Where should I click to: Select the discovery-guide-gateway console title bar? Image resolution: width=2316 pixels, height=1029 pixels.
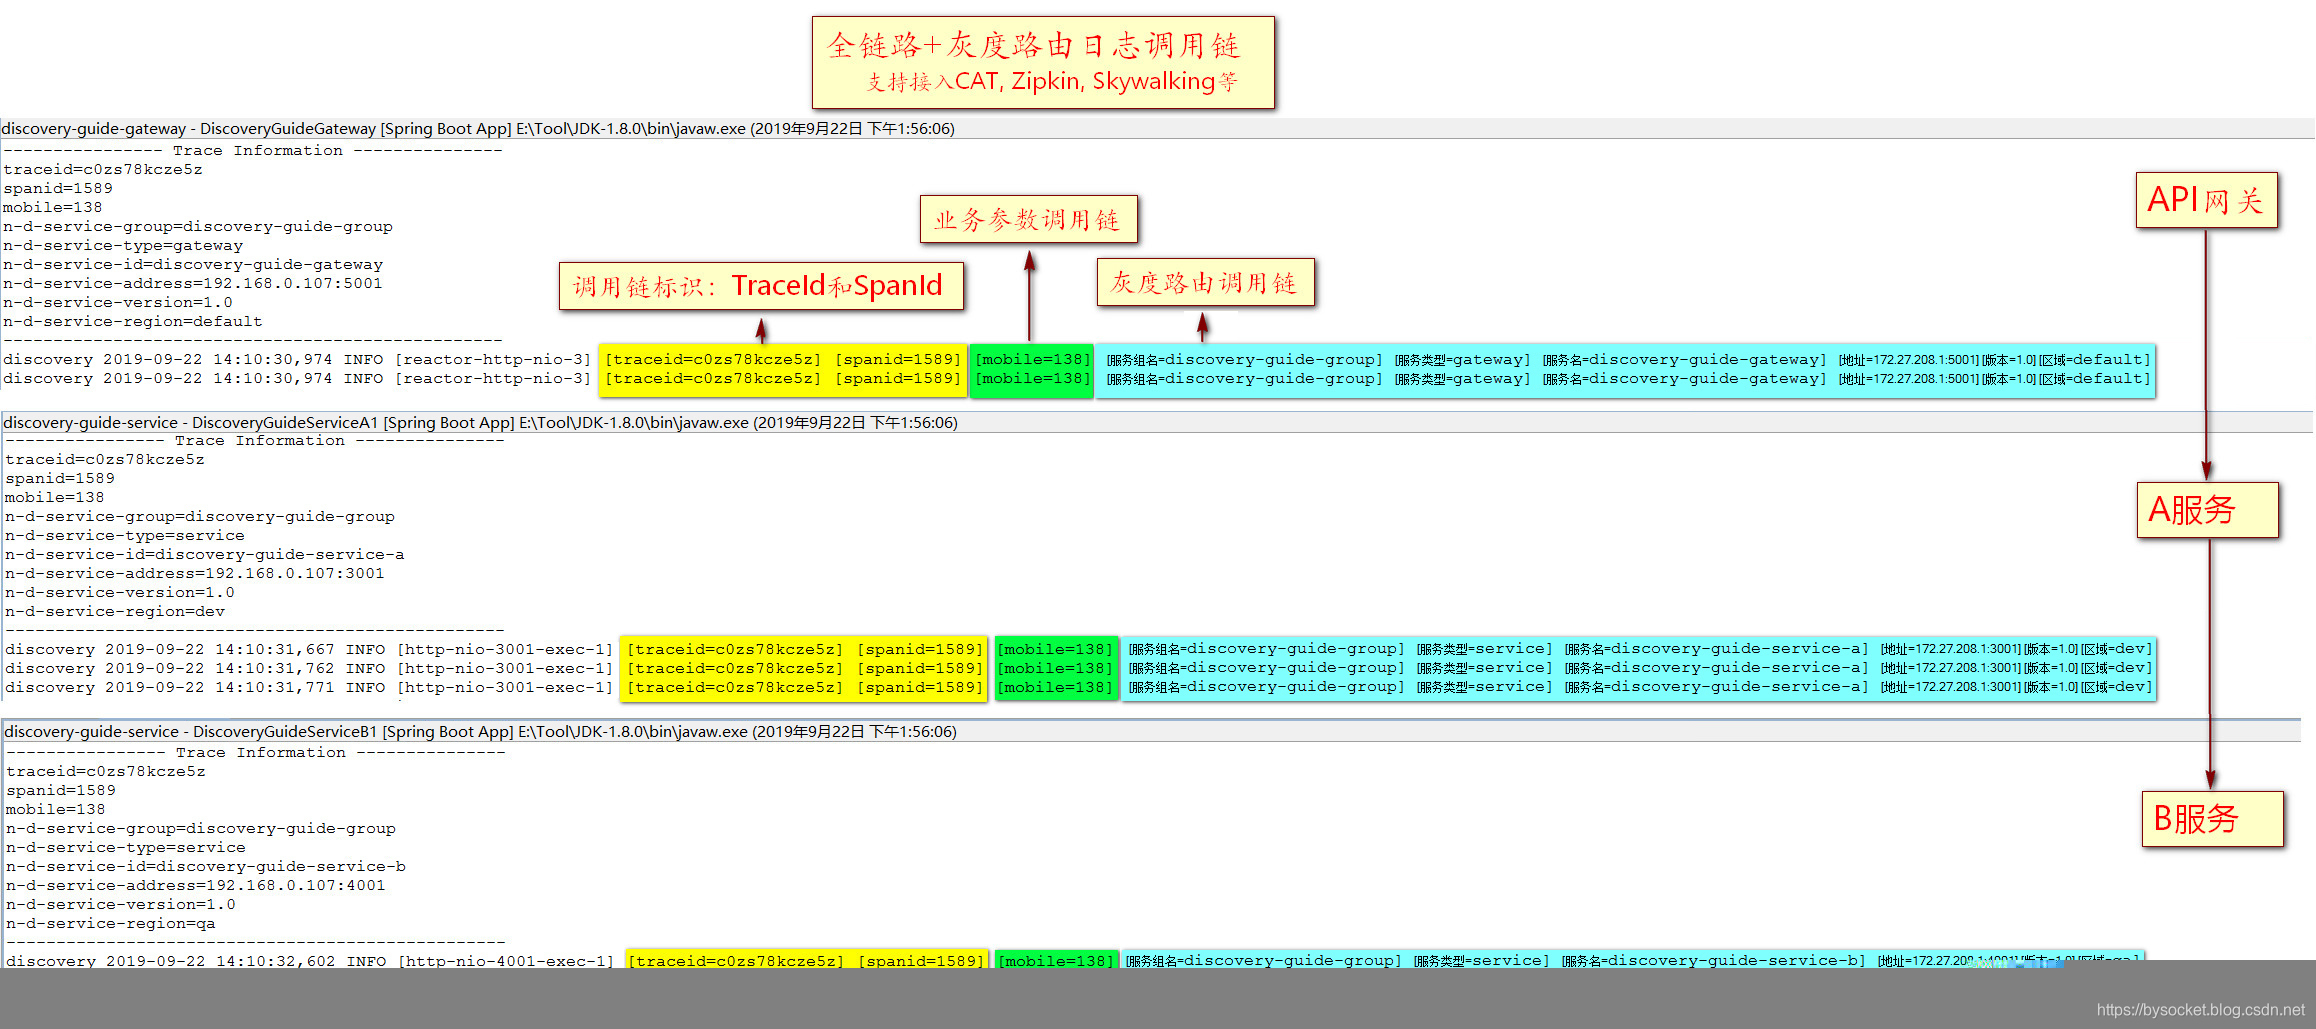pyautogui.click(x=480, y=128)
